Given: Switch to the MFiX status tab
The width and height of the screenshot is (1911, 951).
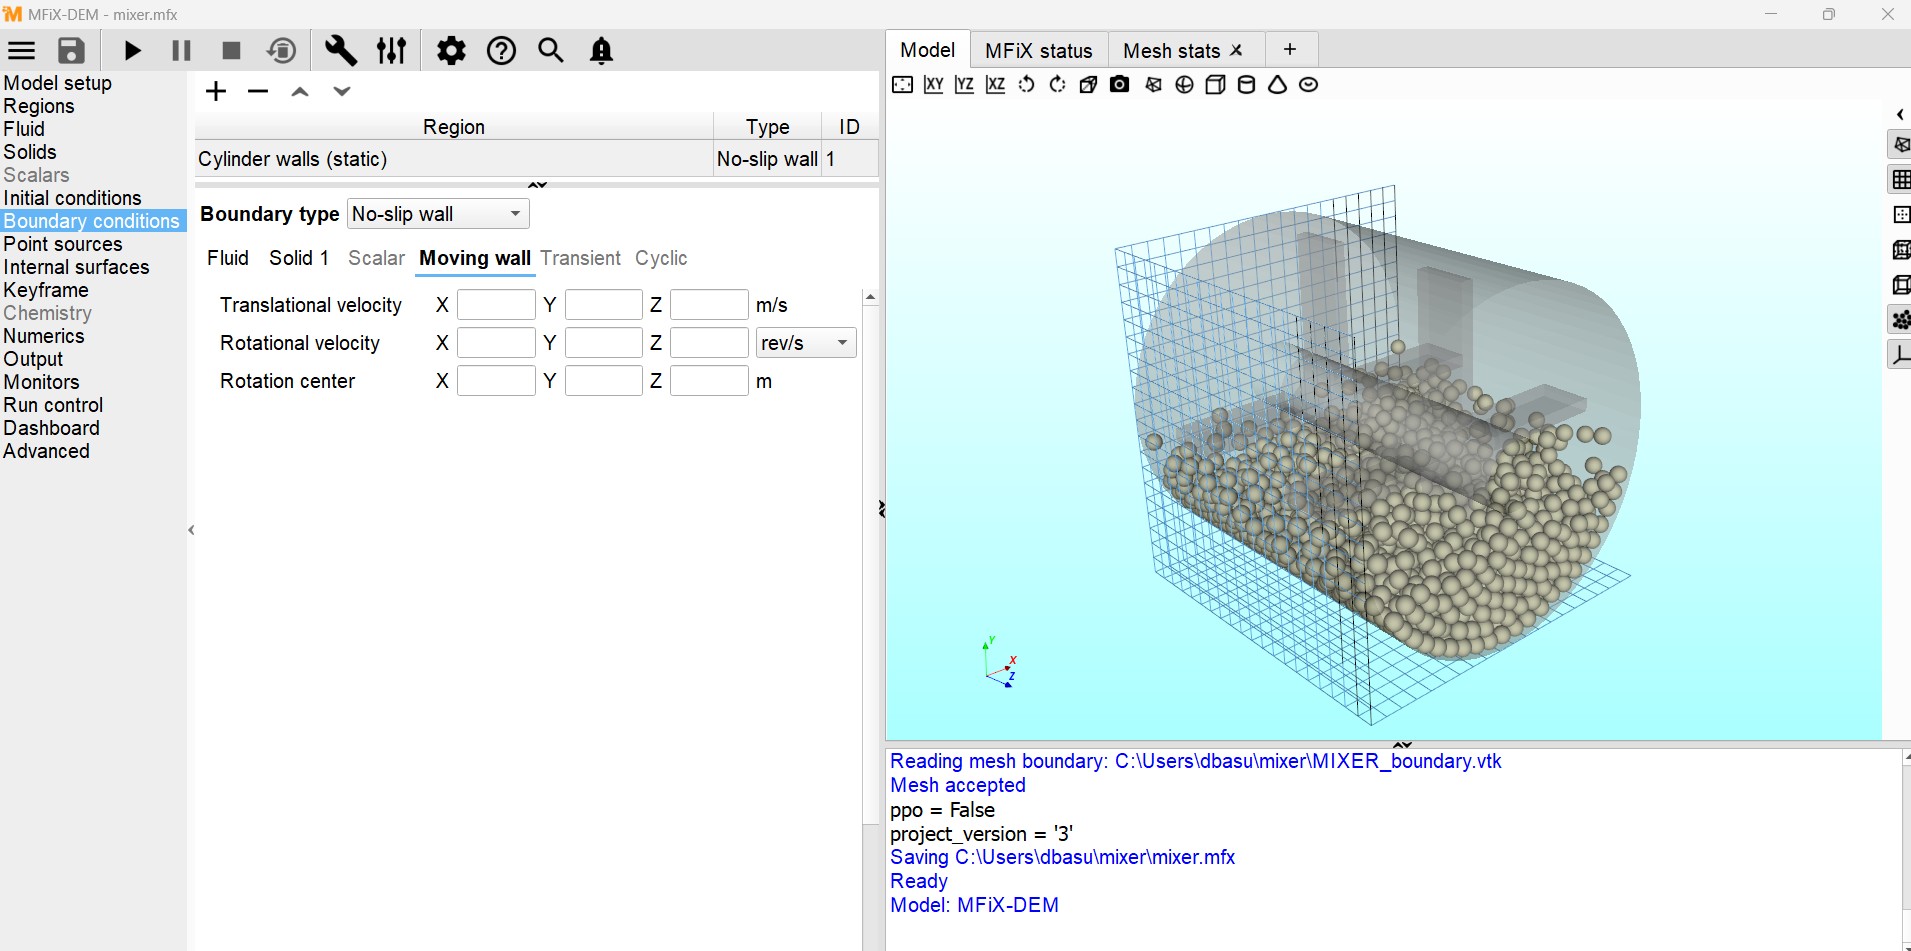Looking at the screenshot, I should point(1038,51).
